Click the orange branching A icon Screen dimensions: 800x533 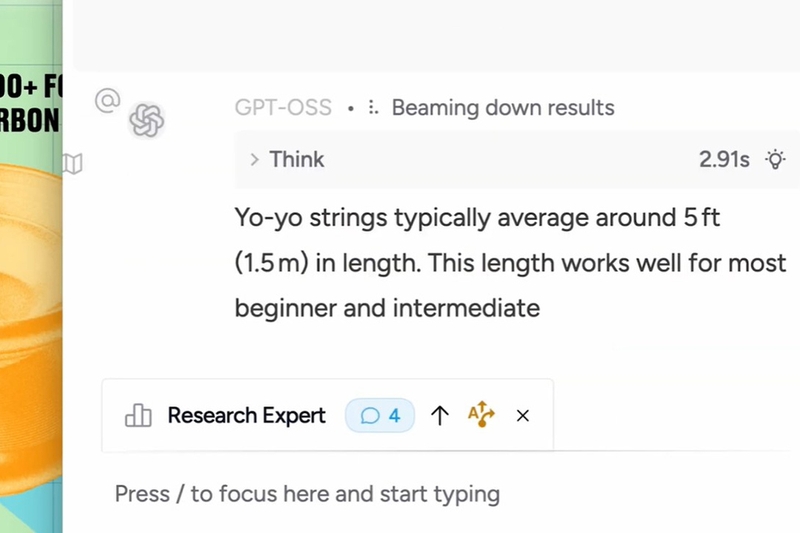tap(481, 414)
